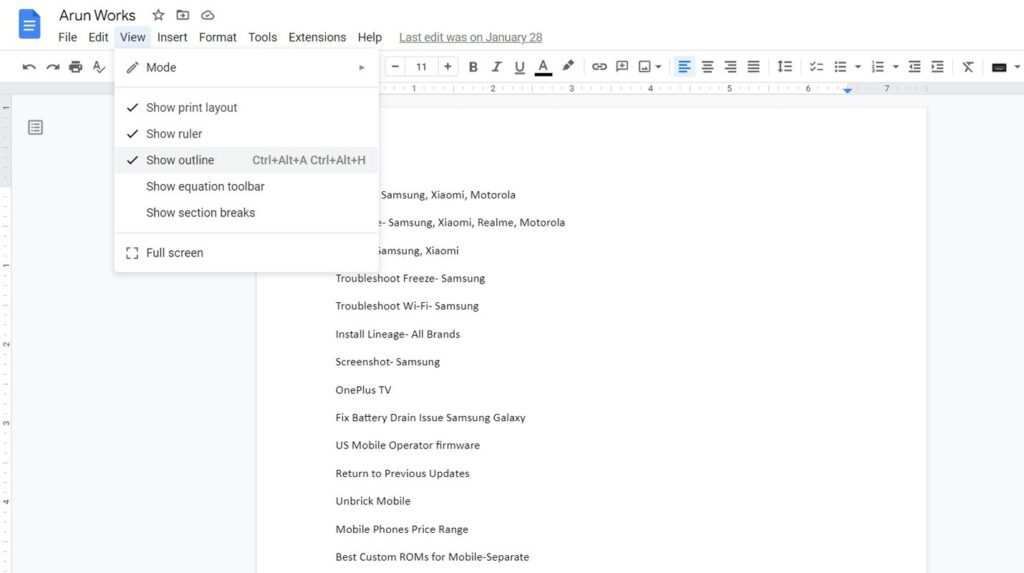Open the Extensions menu
This screenshot has width=1024, height=573.
point(317,37)
